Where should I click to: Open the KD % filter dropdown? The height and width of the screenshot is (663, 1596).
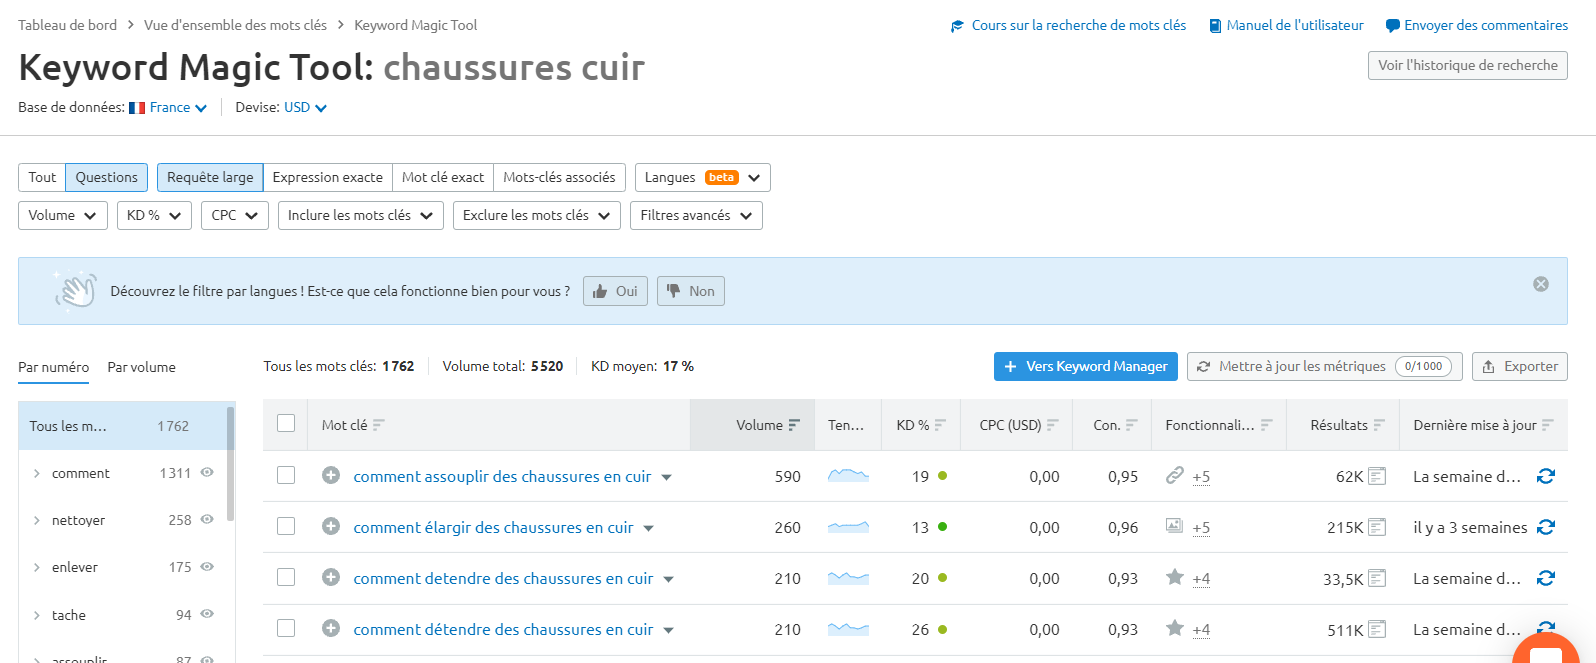[154, 215]
